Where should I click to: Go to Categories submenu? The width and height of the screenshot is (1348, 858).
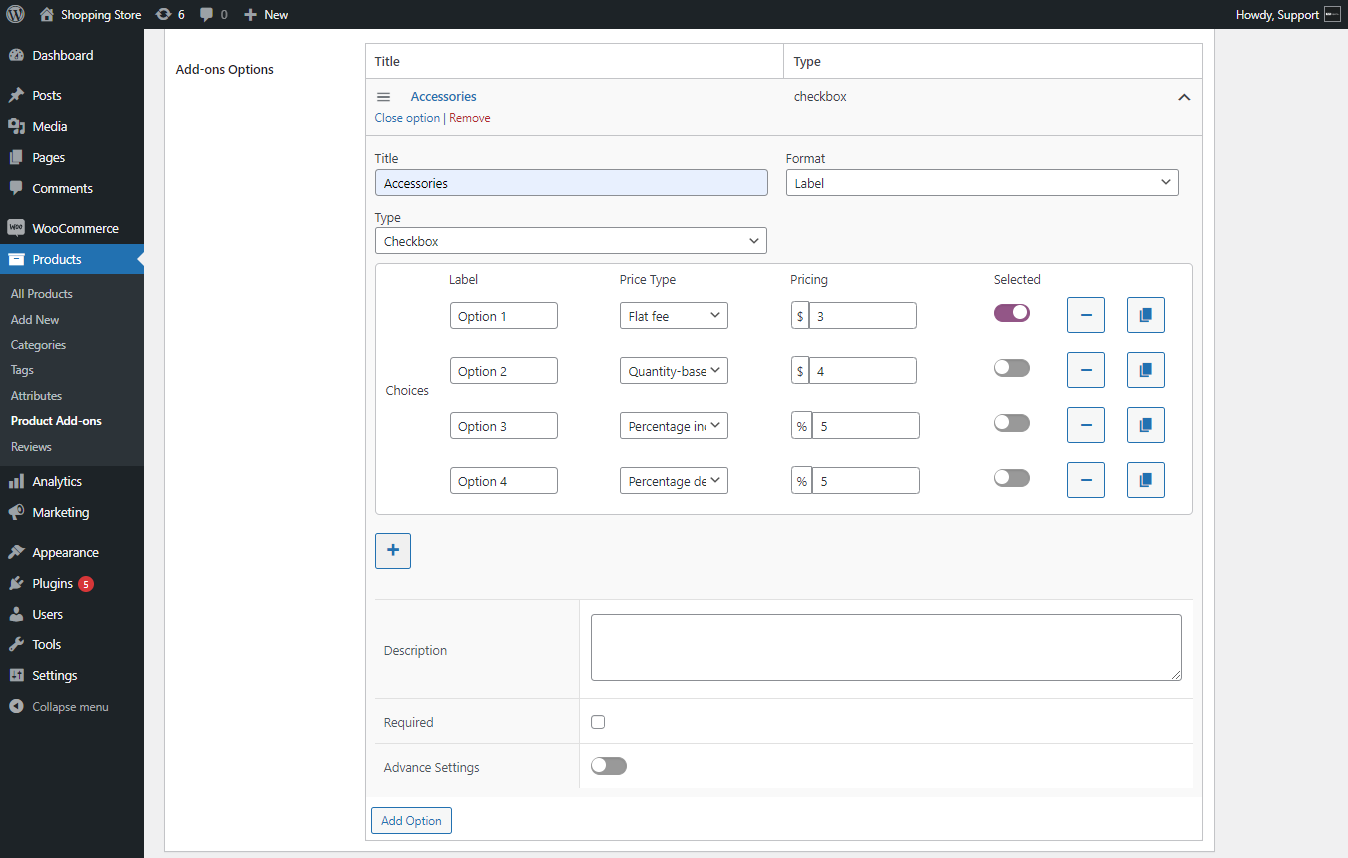pos(38,345)
